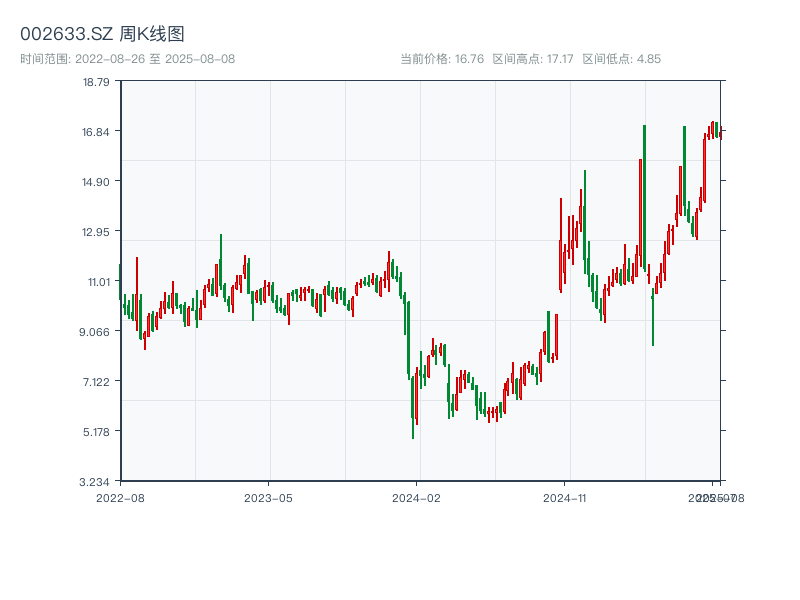Click the 5.178 price axis label
800x600 pixels.
point(96,432)
